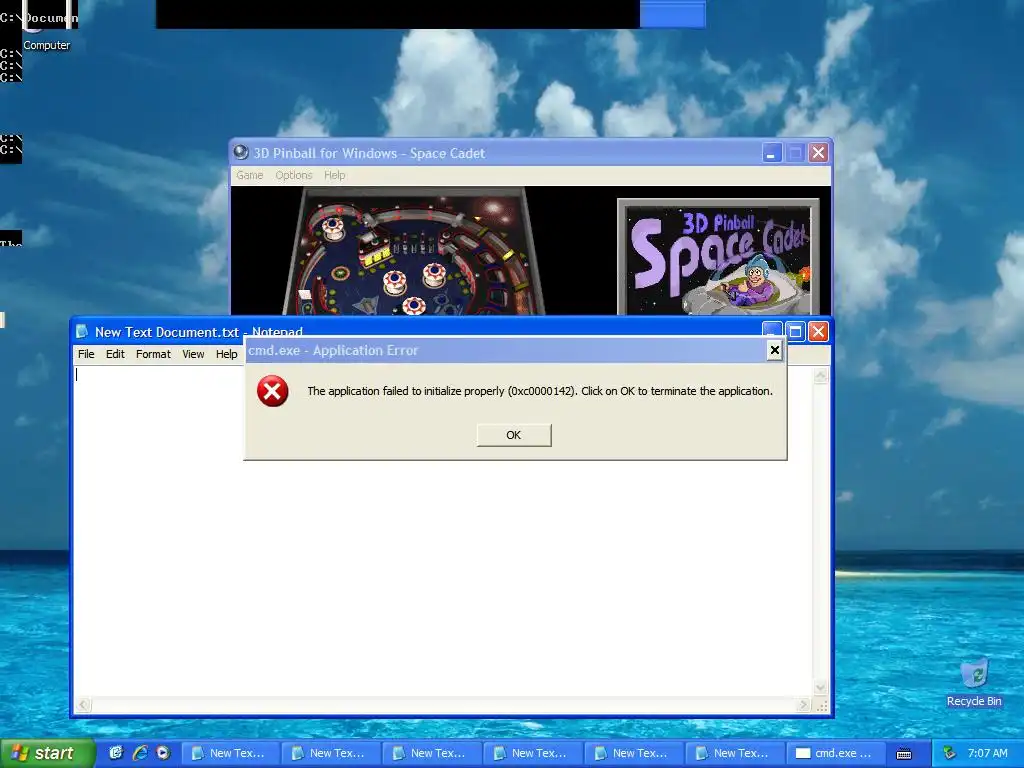This screenshot has width=1024, height=768.
Task: Click the 7:07 AM taskbar clock
Action: (x=987, y=753)
